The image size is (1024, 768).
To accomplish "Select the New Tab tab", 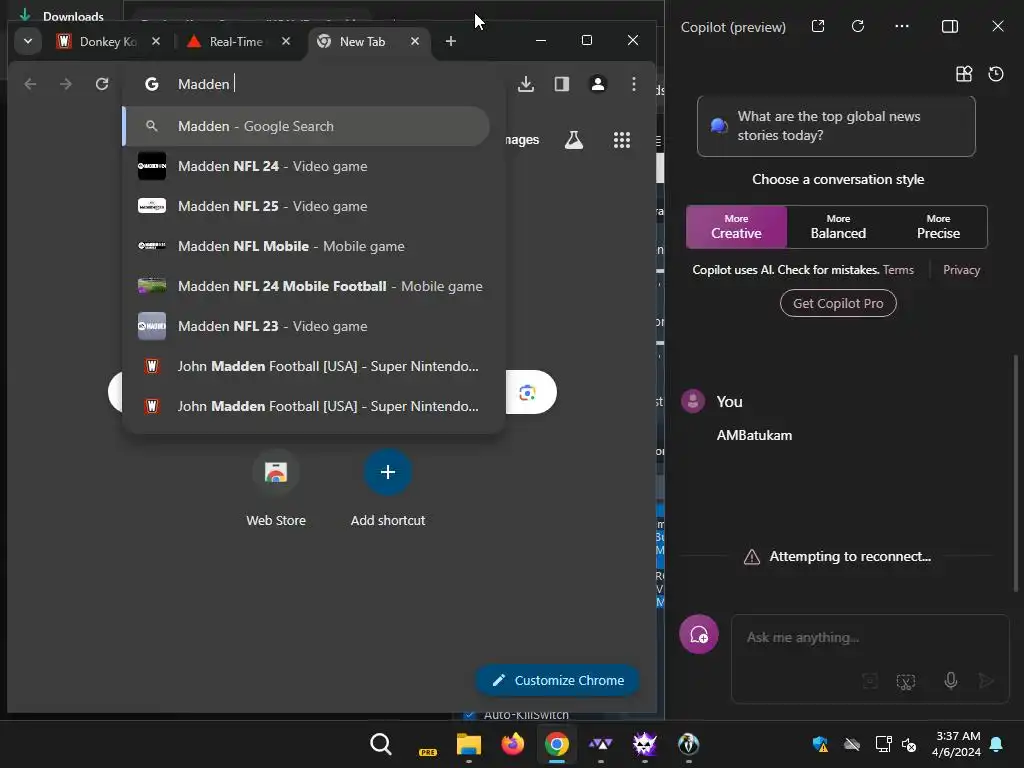I will coord(362,41).
